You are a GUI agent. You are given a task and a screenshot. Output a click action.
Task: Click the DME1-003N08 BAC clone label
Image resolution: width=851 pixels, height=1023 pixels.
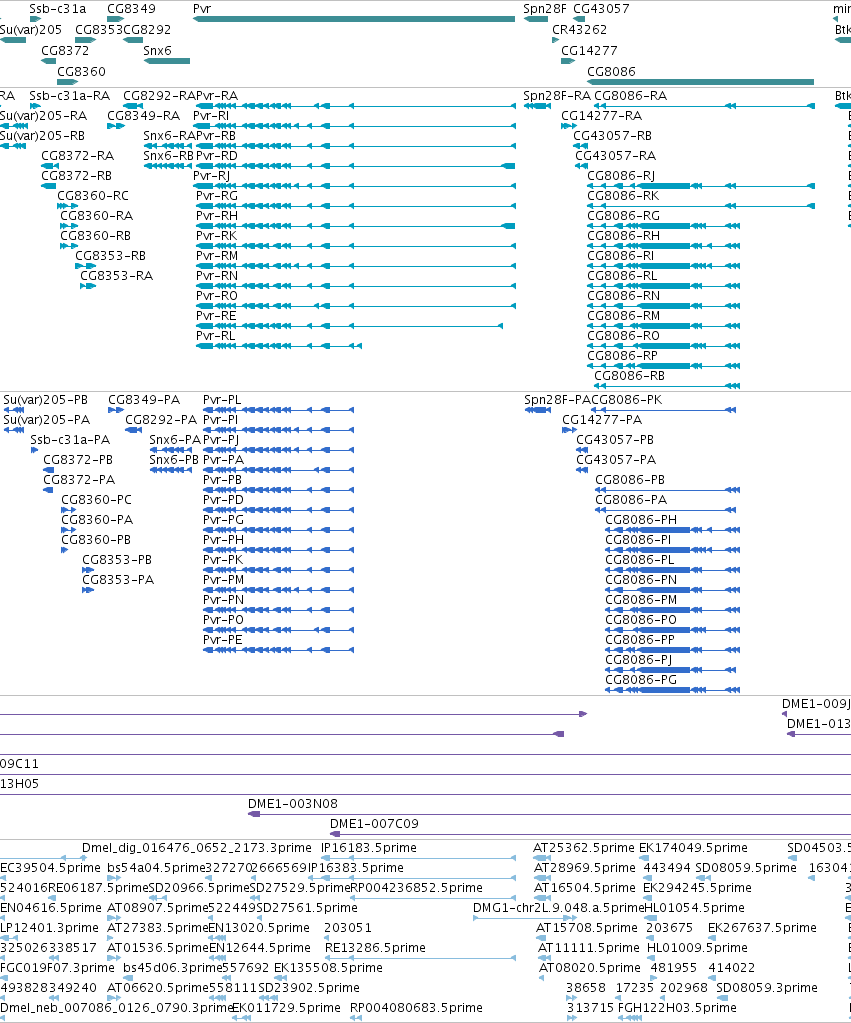point(292,804)
